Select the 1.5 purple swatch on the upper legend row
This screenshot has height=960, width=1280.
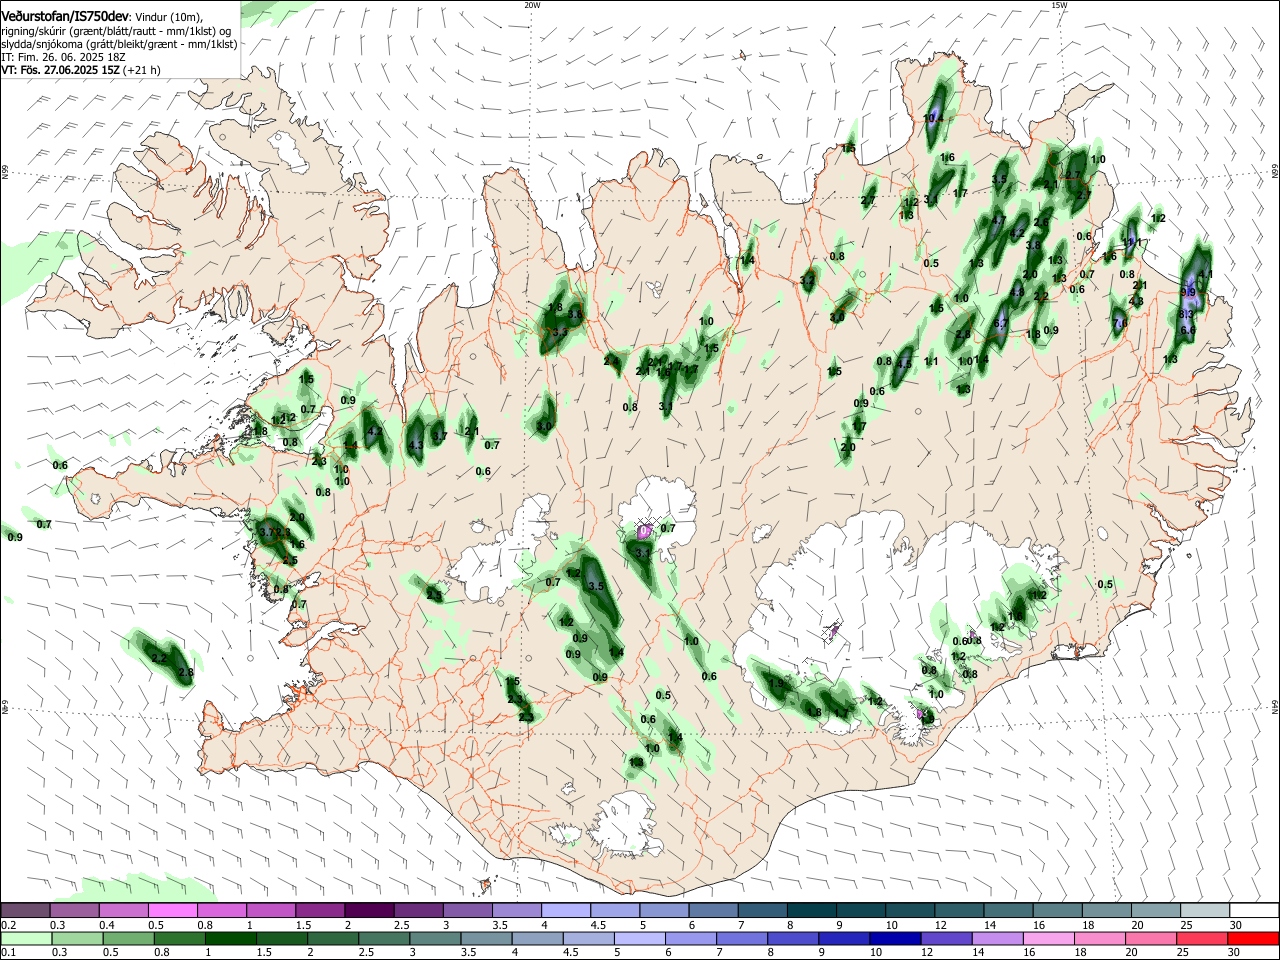320,911
